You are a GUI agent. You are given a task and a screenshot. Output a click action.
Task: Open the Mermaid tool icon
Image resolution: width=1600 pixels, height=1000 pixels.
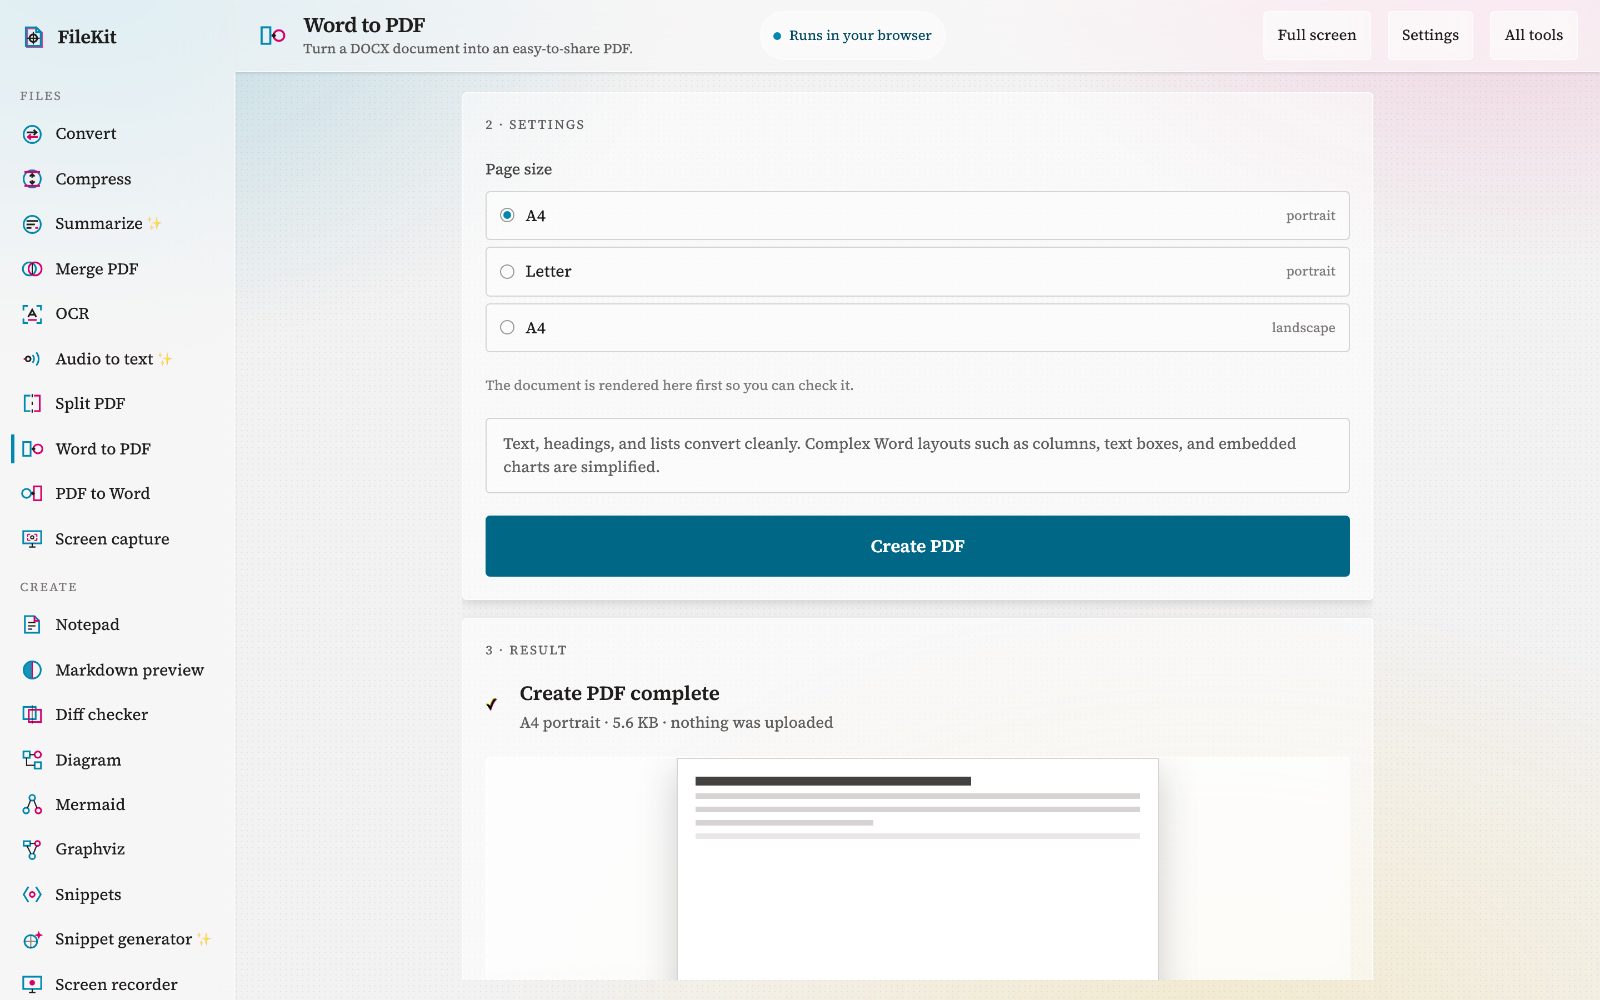[32, 805]
